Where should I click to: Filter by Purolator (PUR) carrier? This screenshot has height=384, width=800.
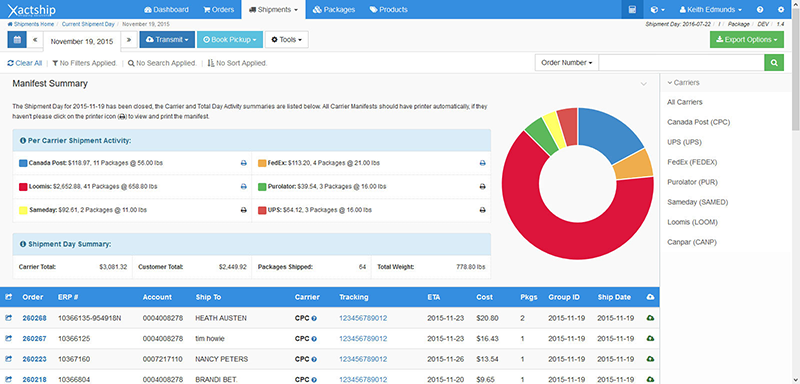(x=692, y=182)
